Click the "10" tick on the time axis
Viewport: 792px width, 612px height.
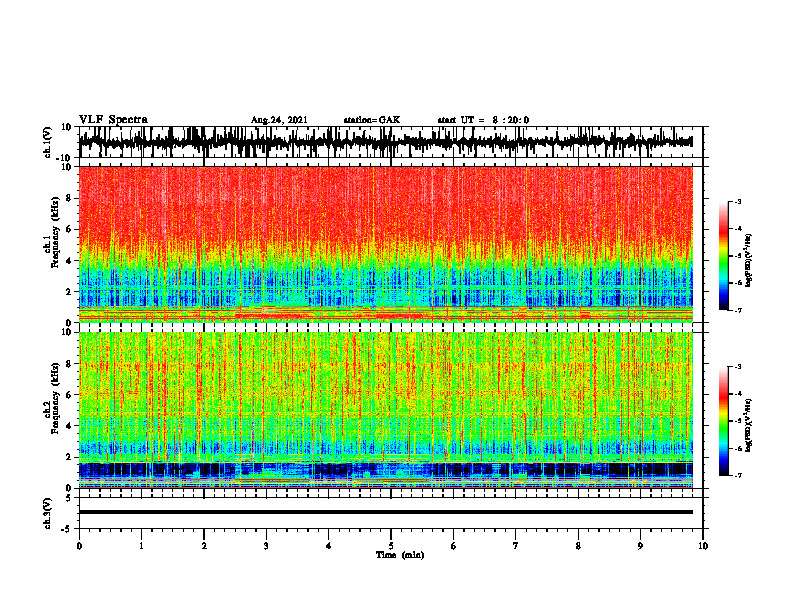(703, 546)
